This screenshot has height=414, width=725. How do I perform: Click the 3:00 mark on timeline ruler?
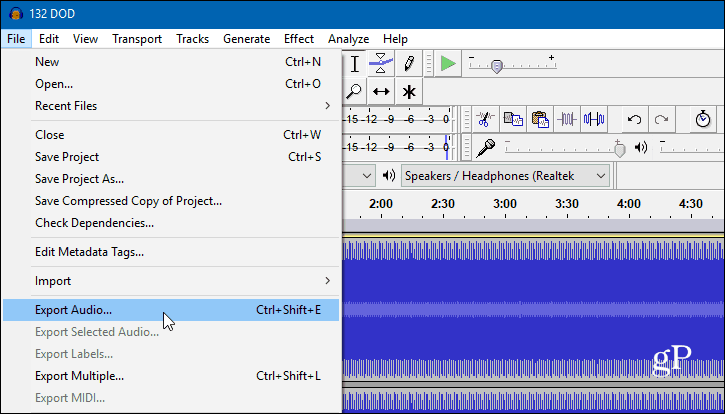(x=505, y=204)
